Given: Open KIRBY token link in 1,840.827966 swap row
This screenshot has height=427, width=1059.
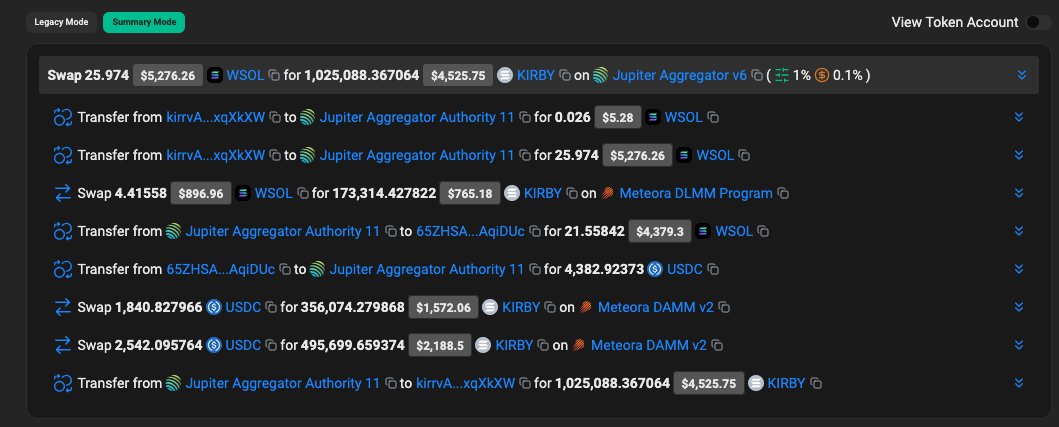Looking at the screenshot, I should point(521,307).
